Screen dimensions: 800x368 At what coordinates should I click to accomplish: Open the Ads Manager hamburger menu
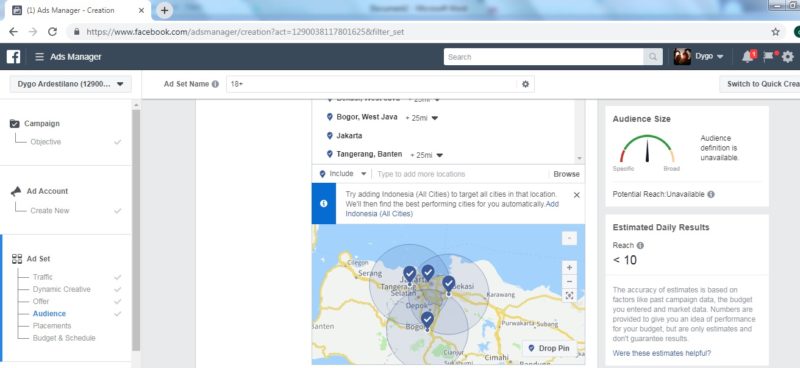39,57
